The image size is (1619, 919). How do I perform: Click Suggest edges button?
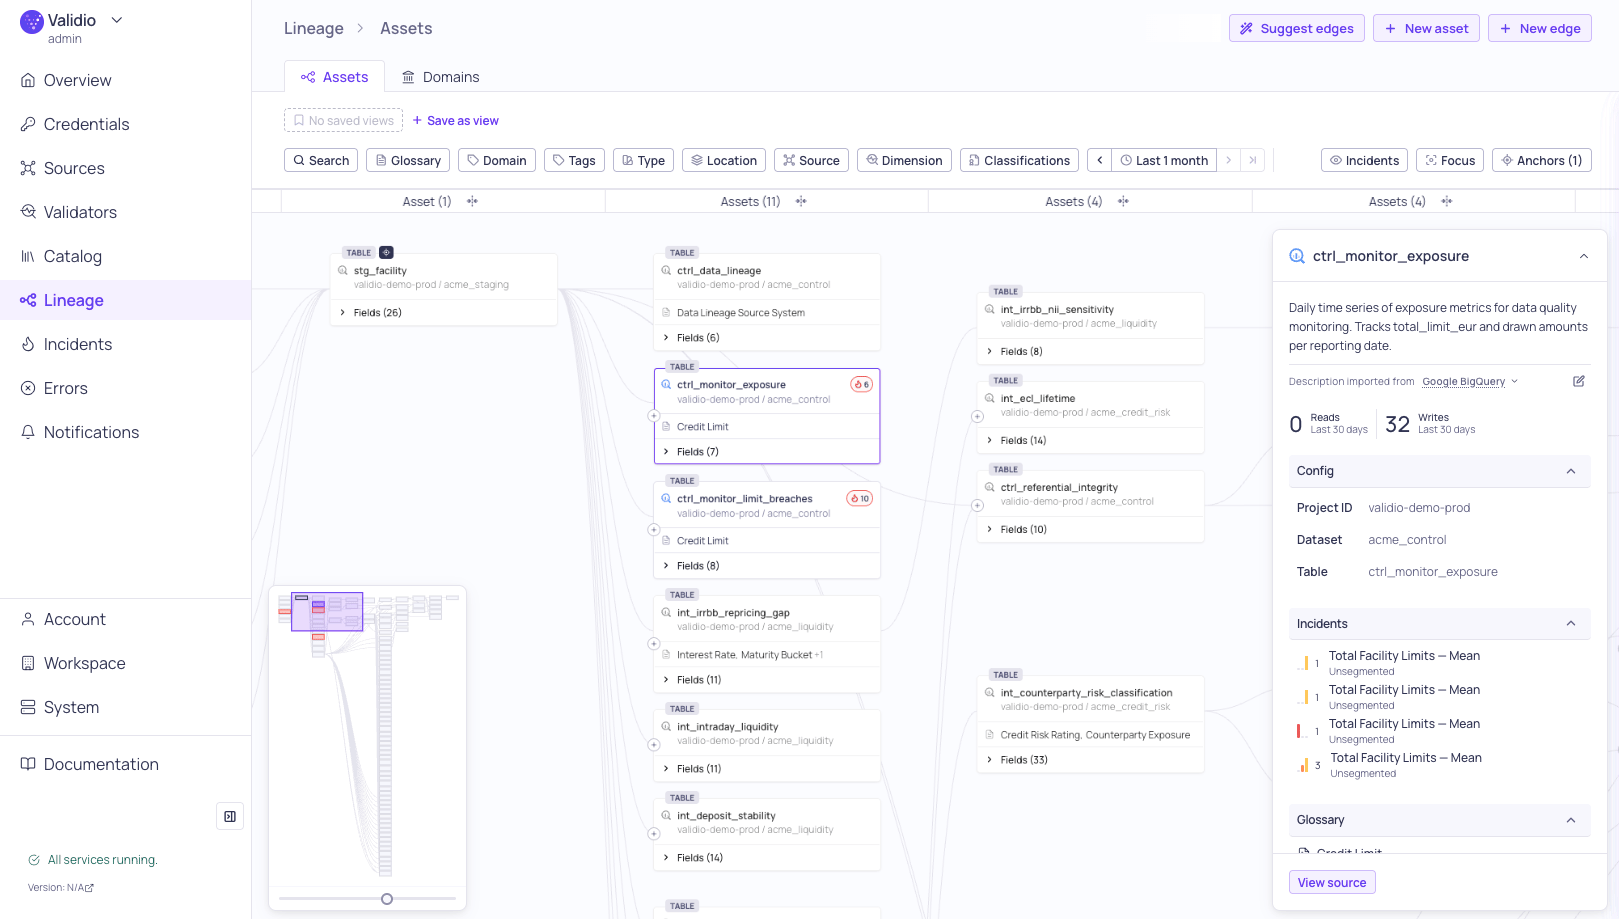1297,28
